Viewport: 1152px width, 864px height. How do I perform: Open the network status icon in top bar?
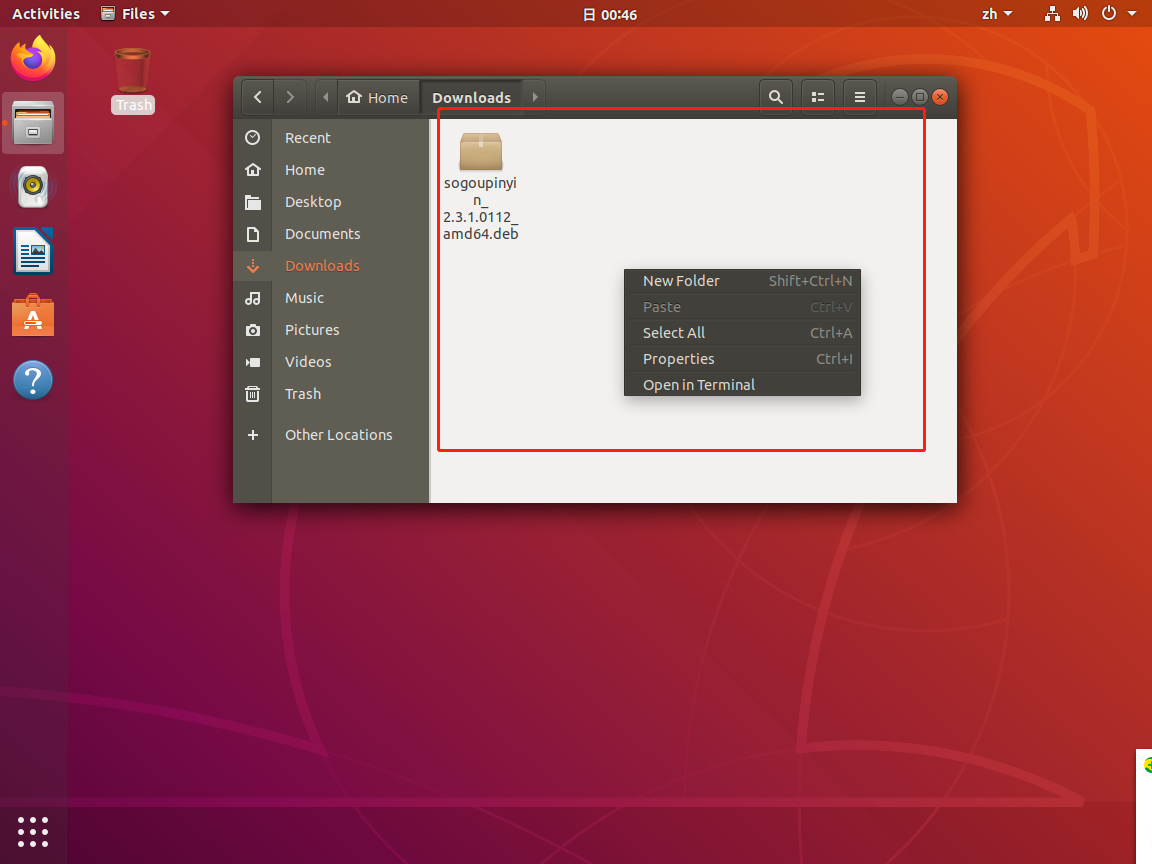(1052, 13)
